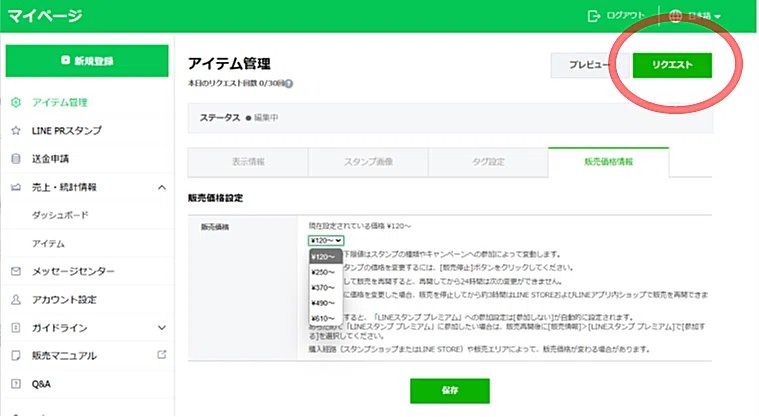Click the 販売価格 row label
This screenshot has height=417, width=759.
tap(215, 227)
